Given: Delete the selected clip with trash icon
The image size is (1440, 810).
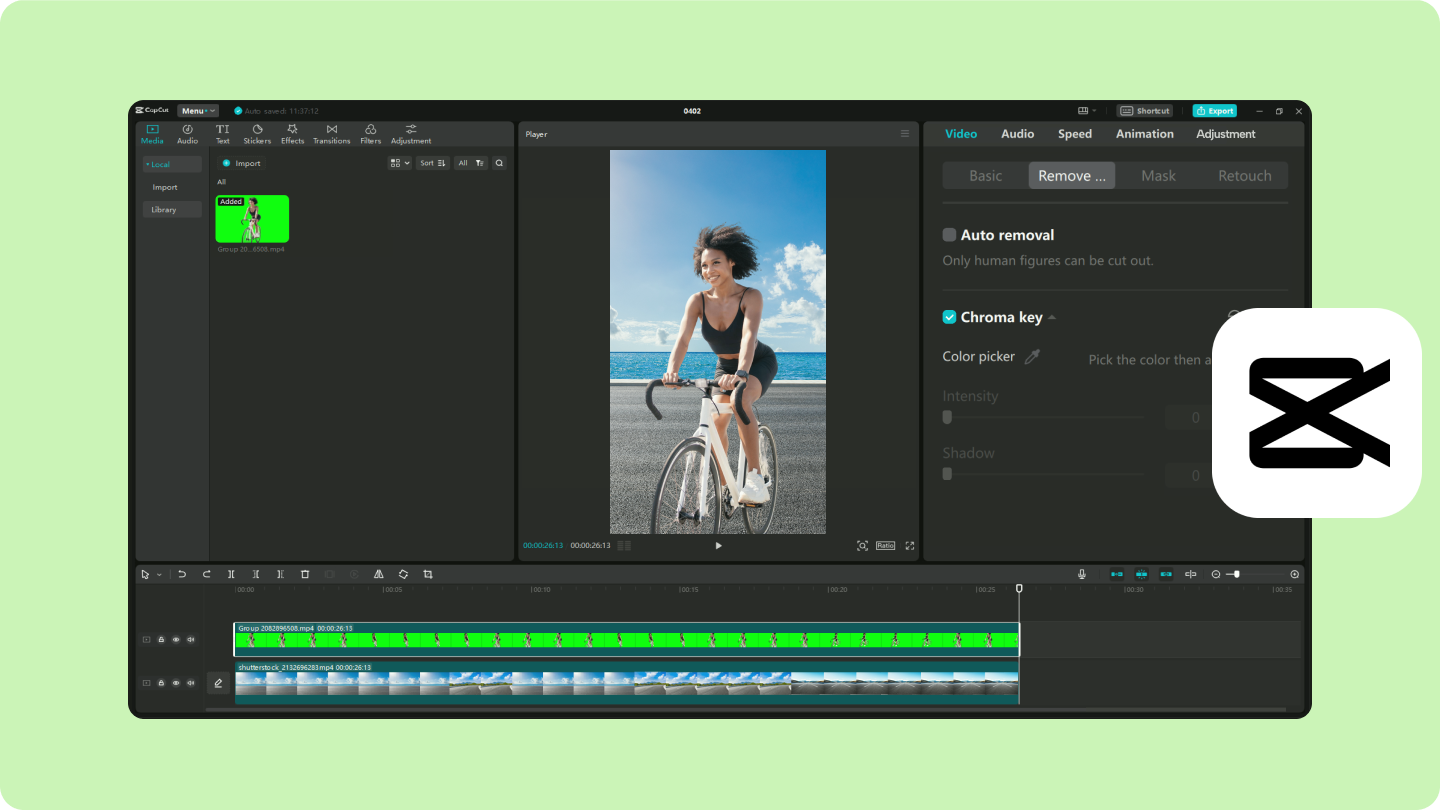Looking at the screenshot, I should 305,574.
